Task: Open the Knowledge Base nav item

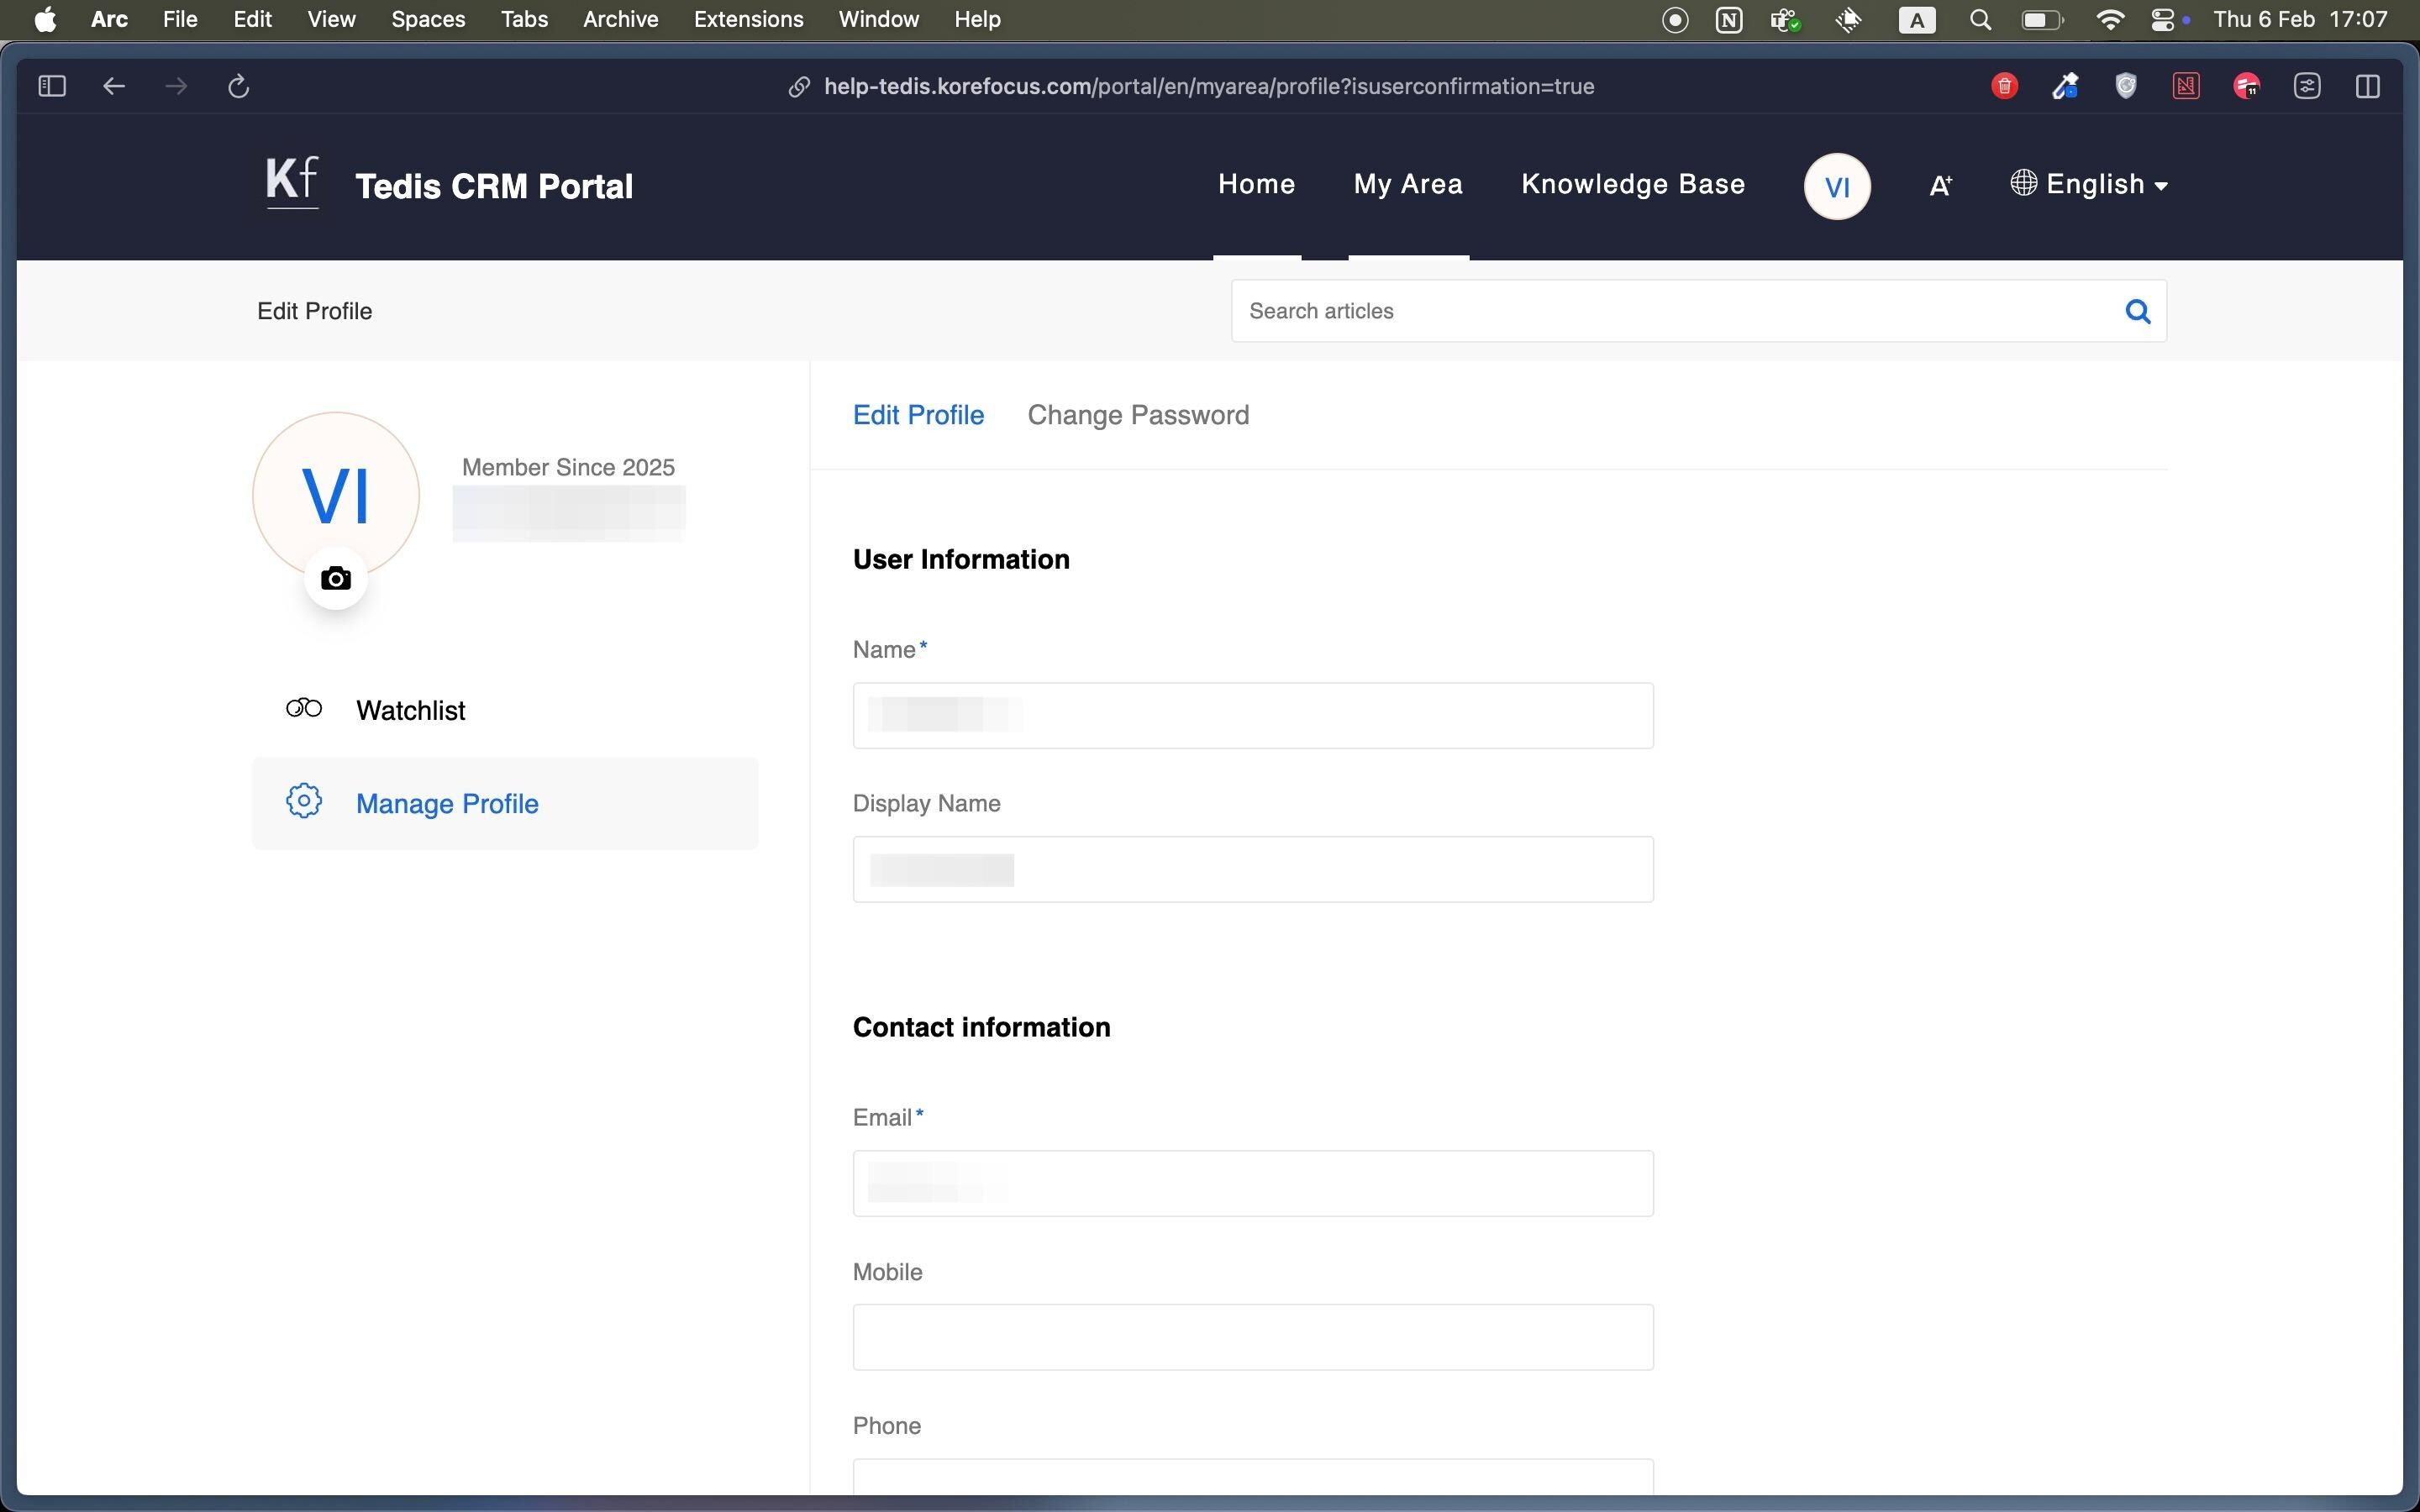Action: [x=1632, y=185]
